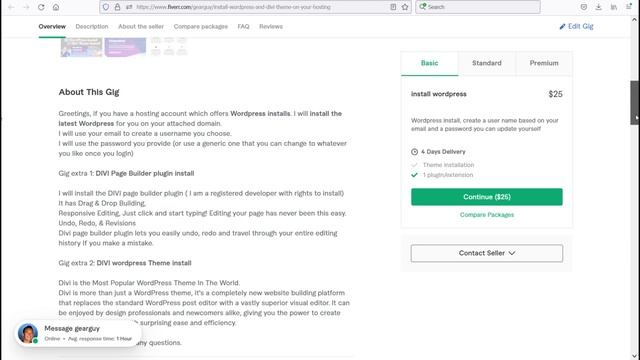This screenshot has height=360, width=640.
Task: Click the About This Gig heading
Action: click(89, 92)
